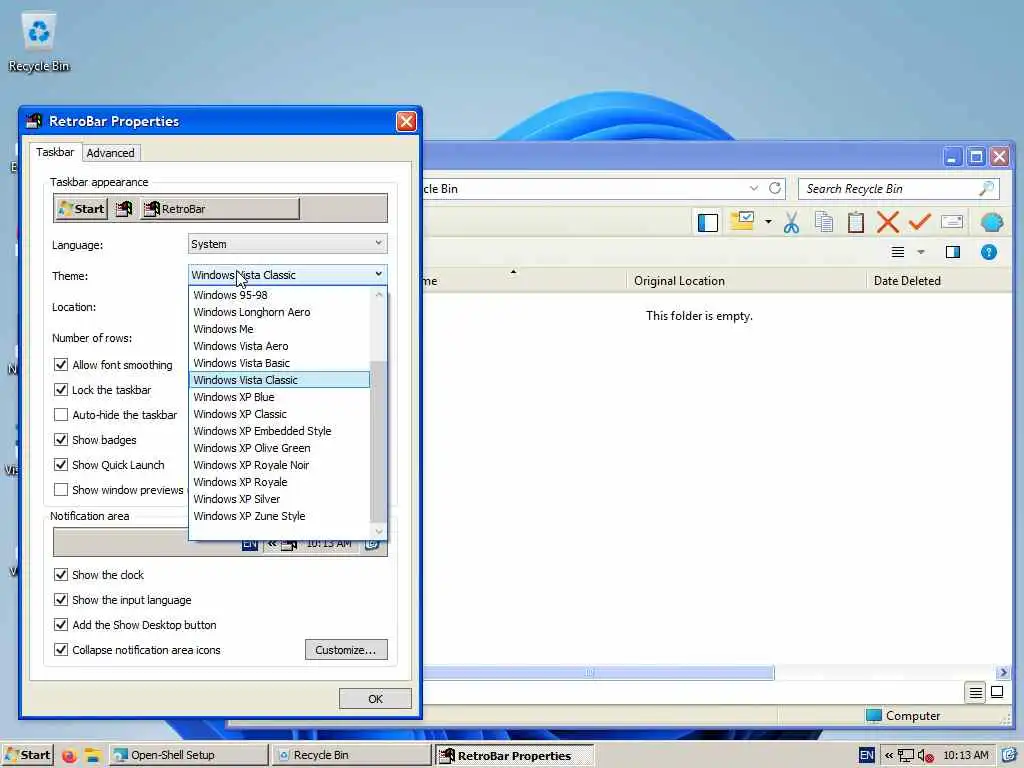Select Windows XP Classic theme

pyautogui.click(x=279, y=414)
